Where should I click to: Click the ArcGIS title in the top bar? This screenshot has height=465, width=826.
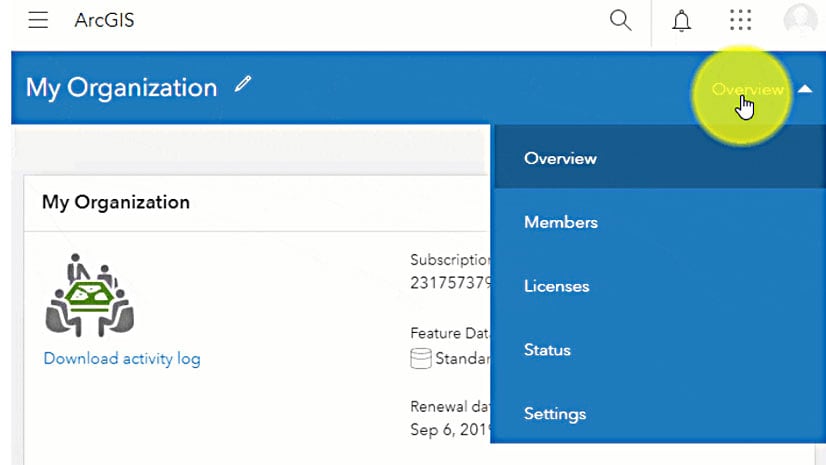[105, 20]
